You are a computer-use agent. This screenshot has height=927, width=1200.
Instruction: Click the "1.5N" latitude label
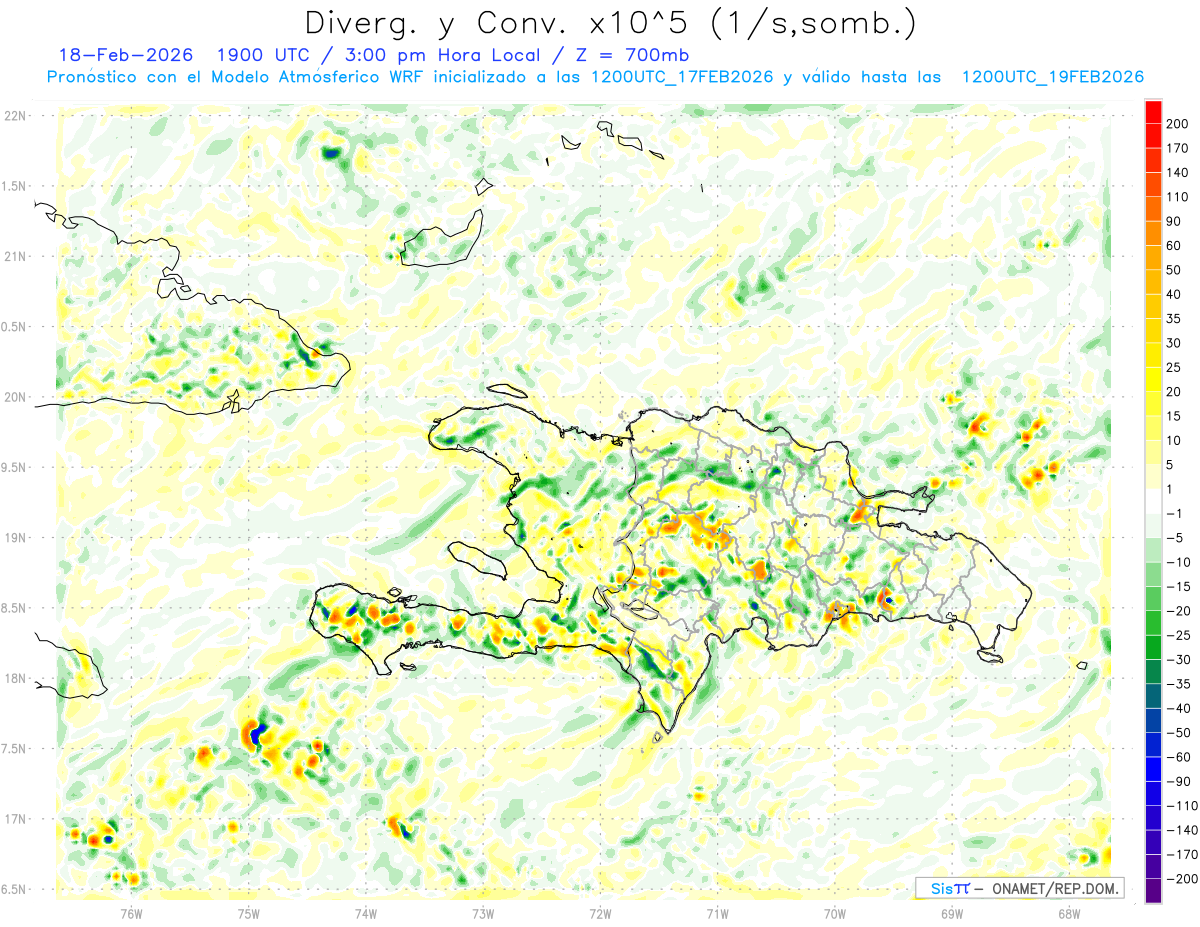(x=14, y=186)
